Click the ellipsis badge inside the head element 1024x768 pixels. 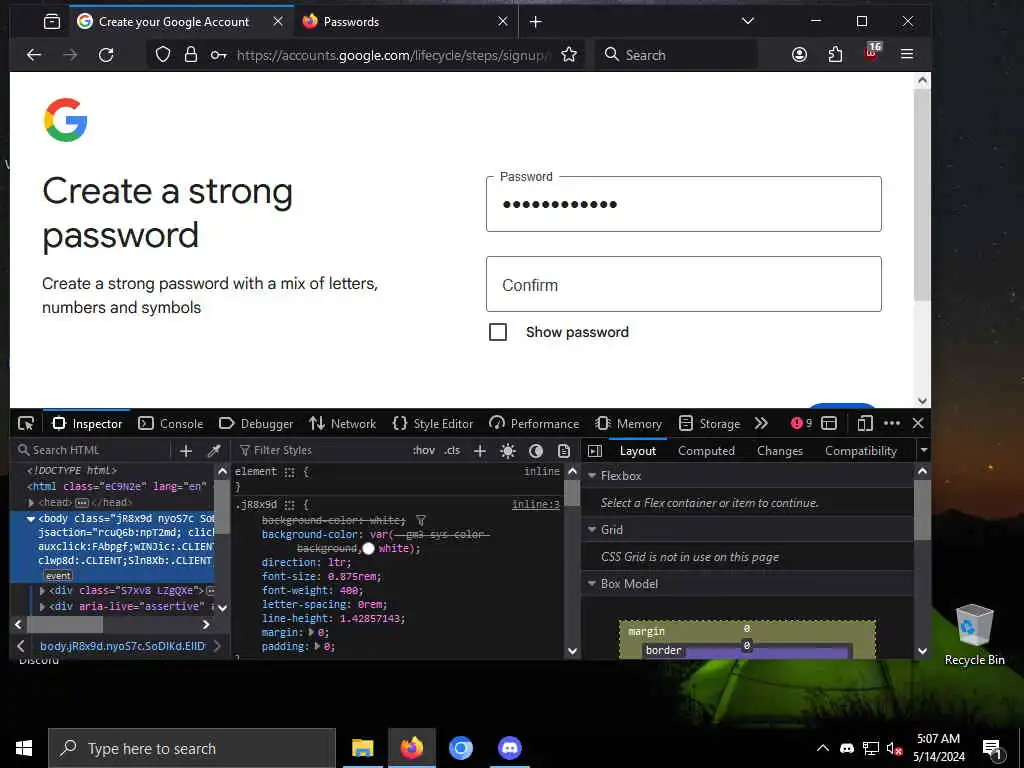(82, 502)
